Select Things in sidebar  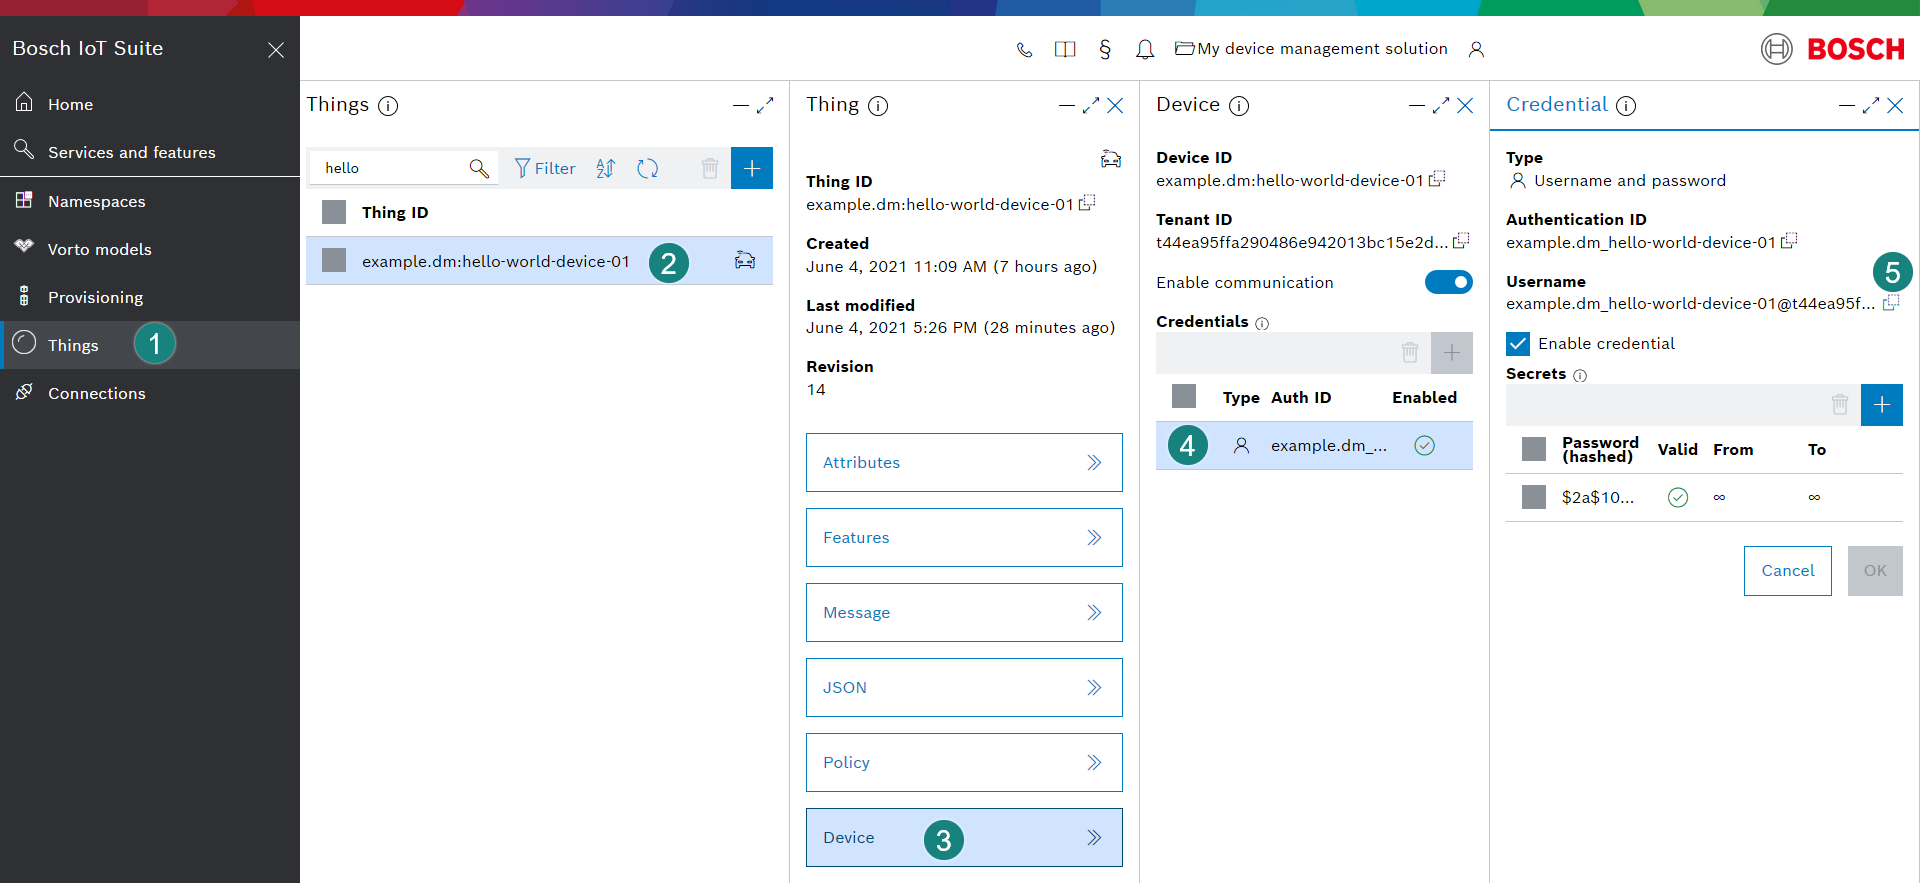click(150, 345)
